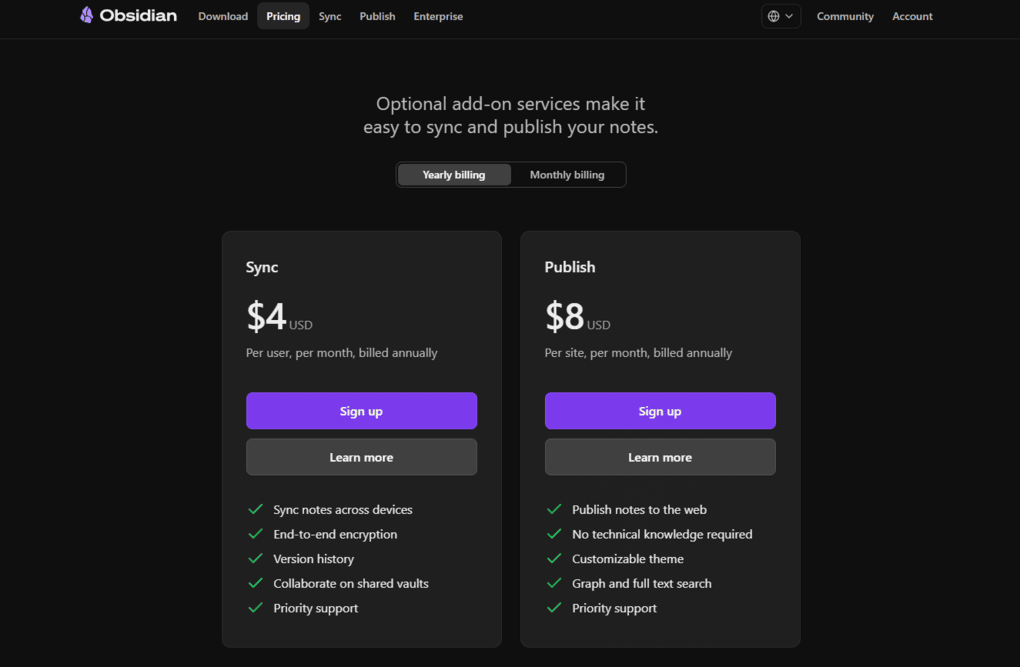Open the Enterprise nav link
The image size is (1020, 667).
(438, 16)
